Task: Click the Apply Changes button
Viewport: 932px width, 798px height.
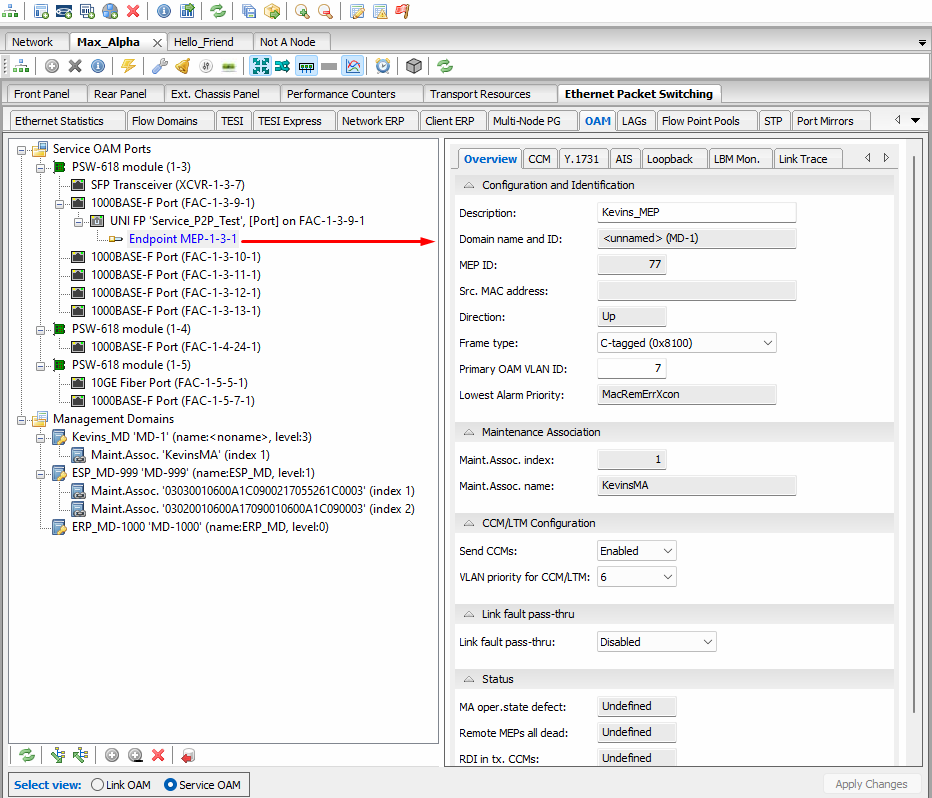Action: [x=871, y=784]
